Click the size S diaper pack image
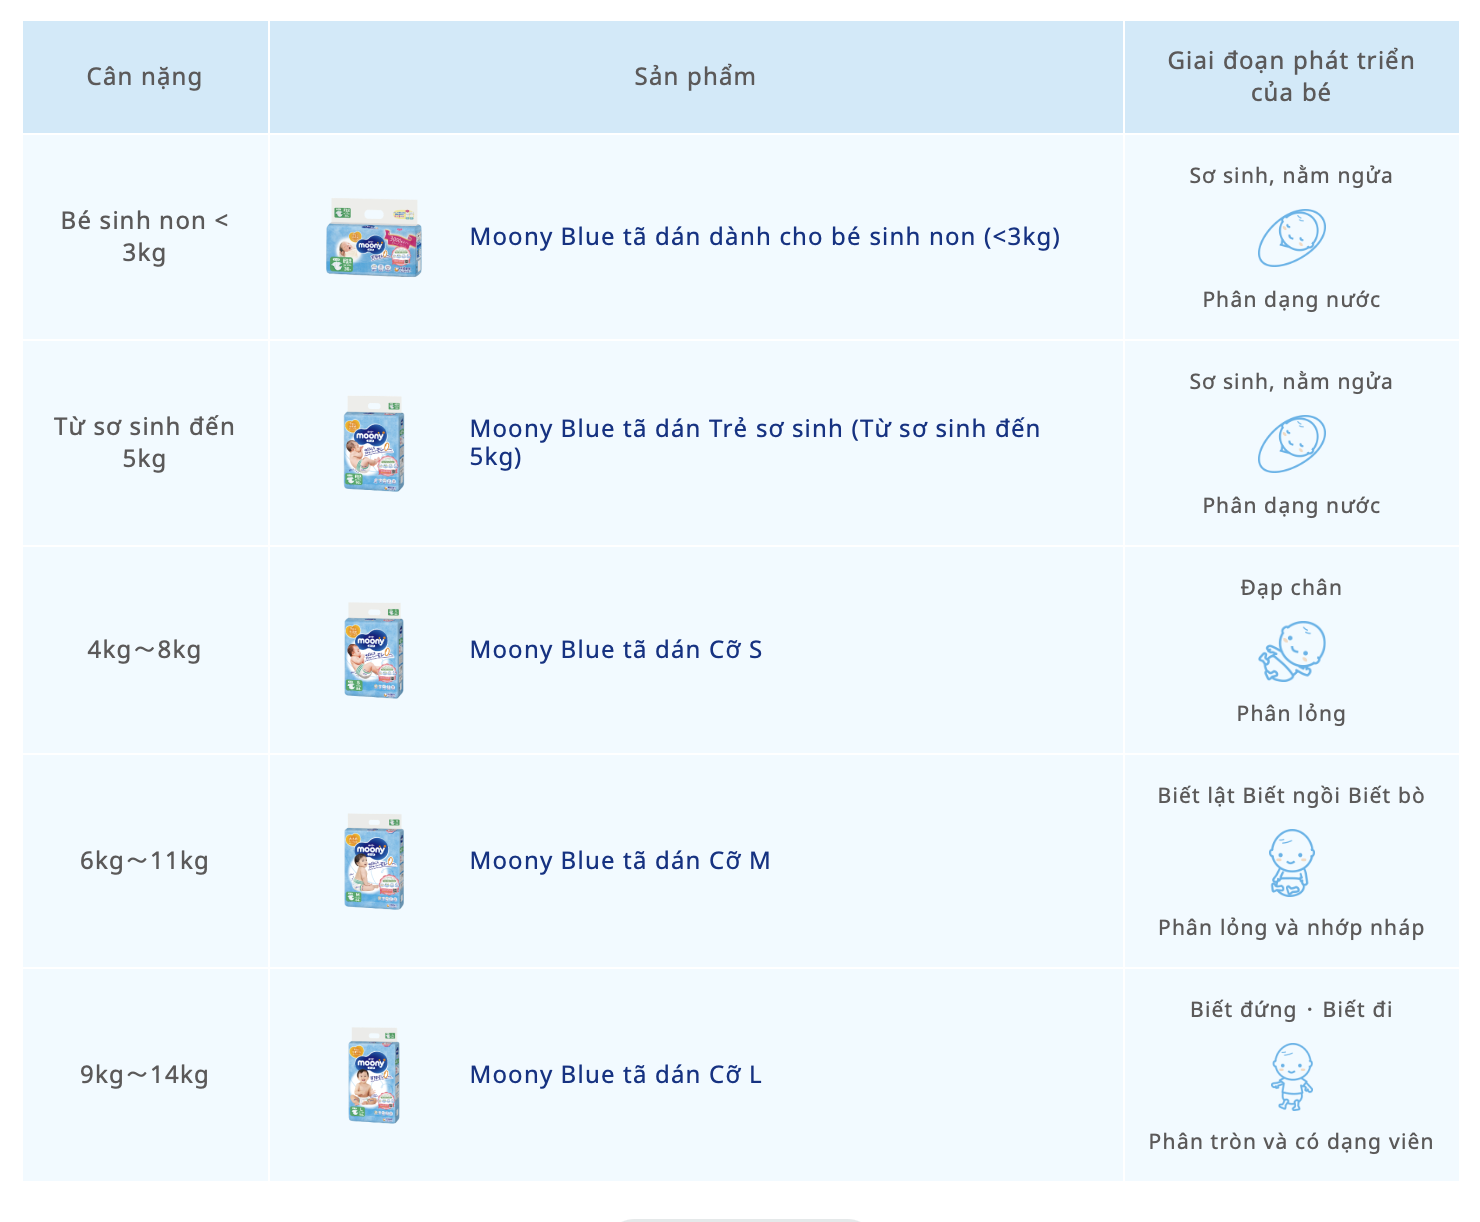The image size is (1480, 1222). pyautogui.click(x=374, y=651)
